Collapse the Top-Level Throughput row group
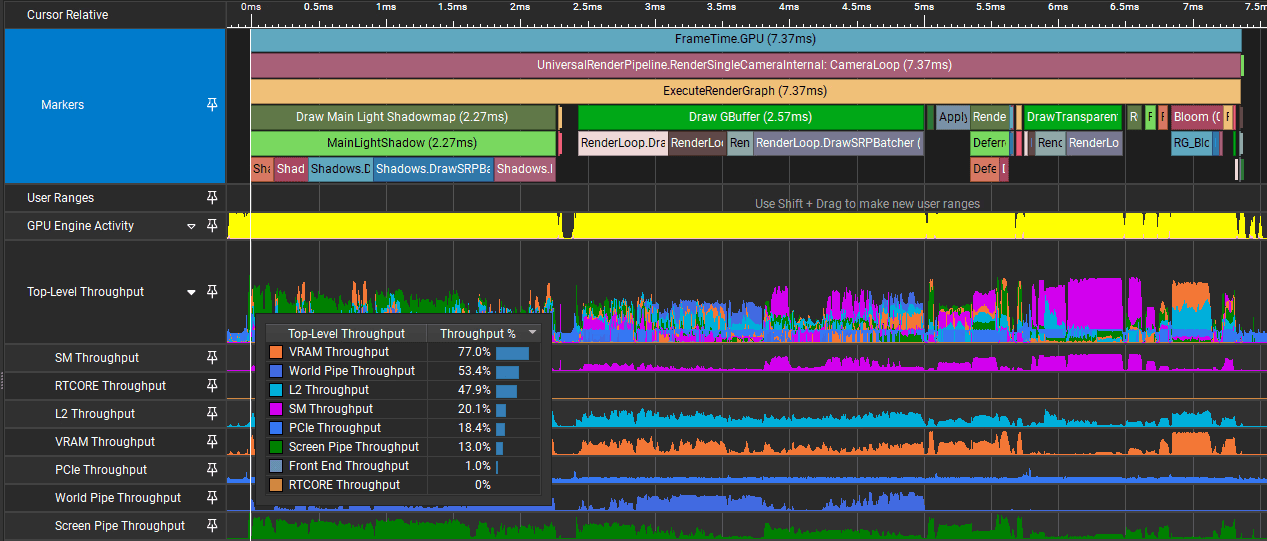 [x=192, y=293]
